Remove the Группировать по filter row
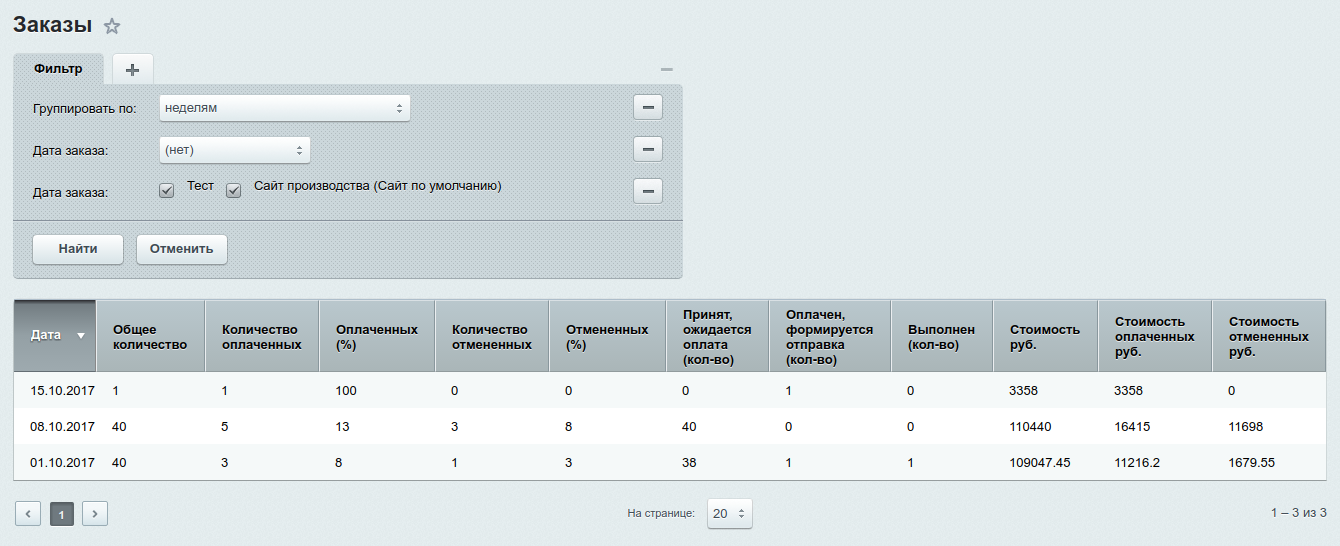 click(x=648, y=108)
